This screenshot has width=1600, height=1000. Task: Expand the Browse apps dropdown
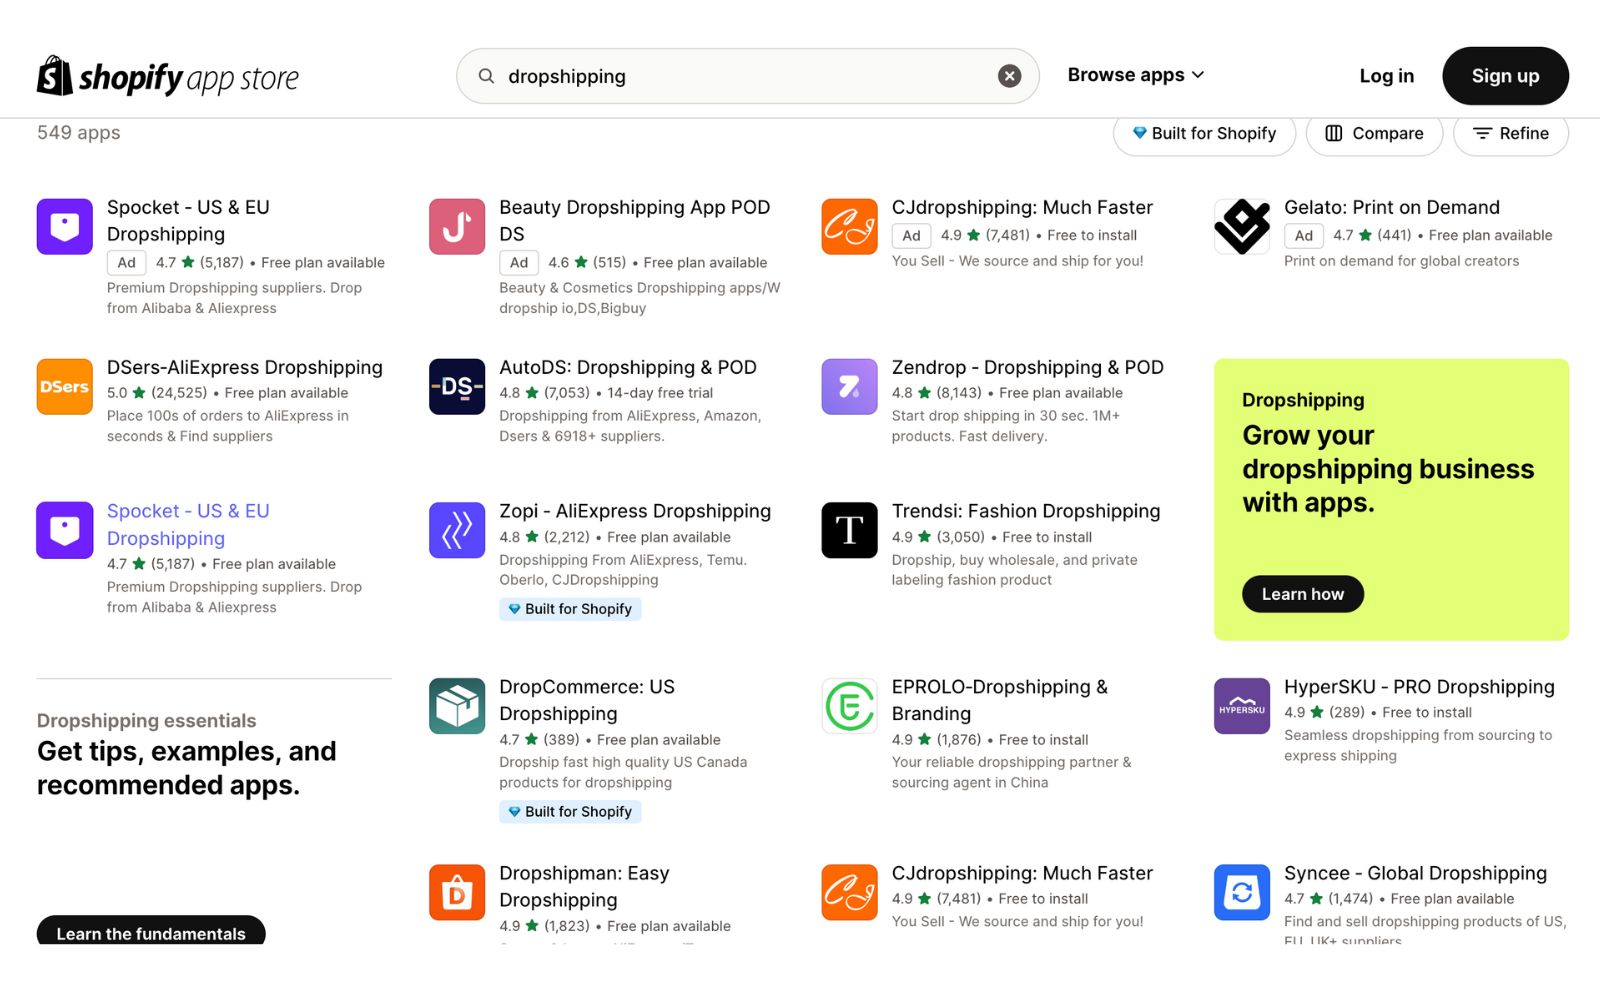click(1136, 75)
